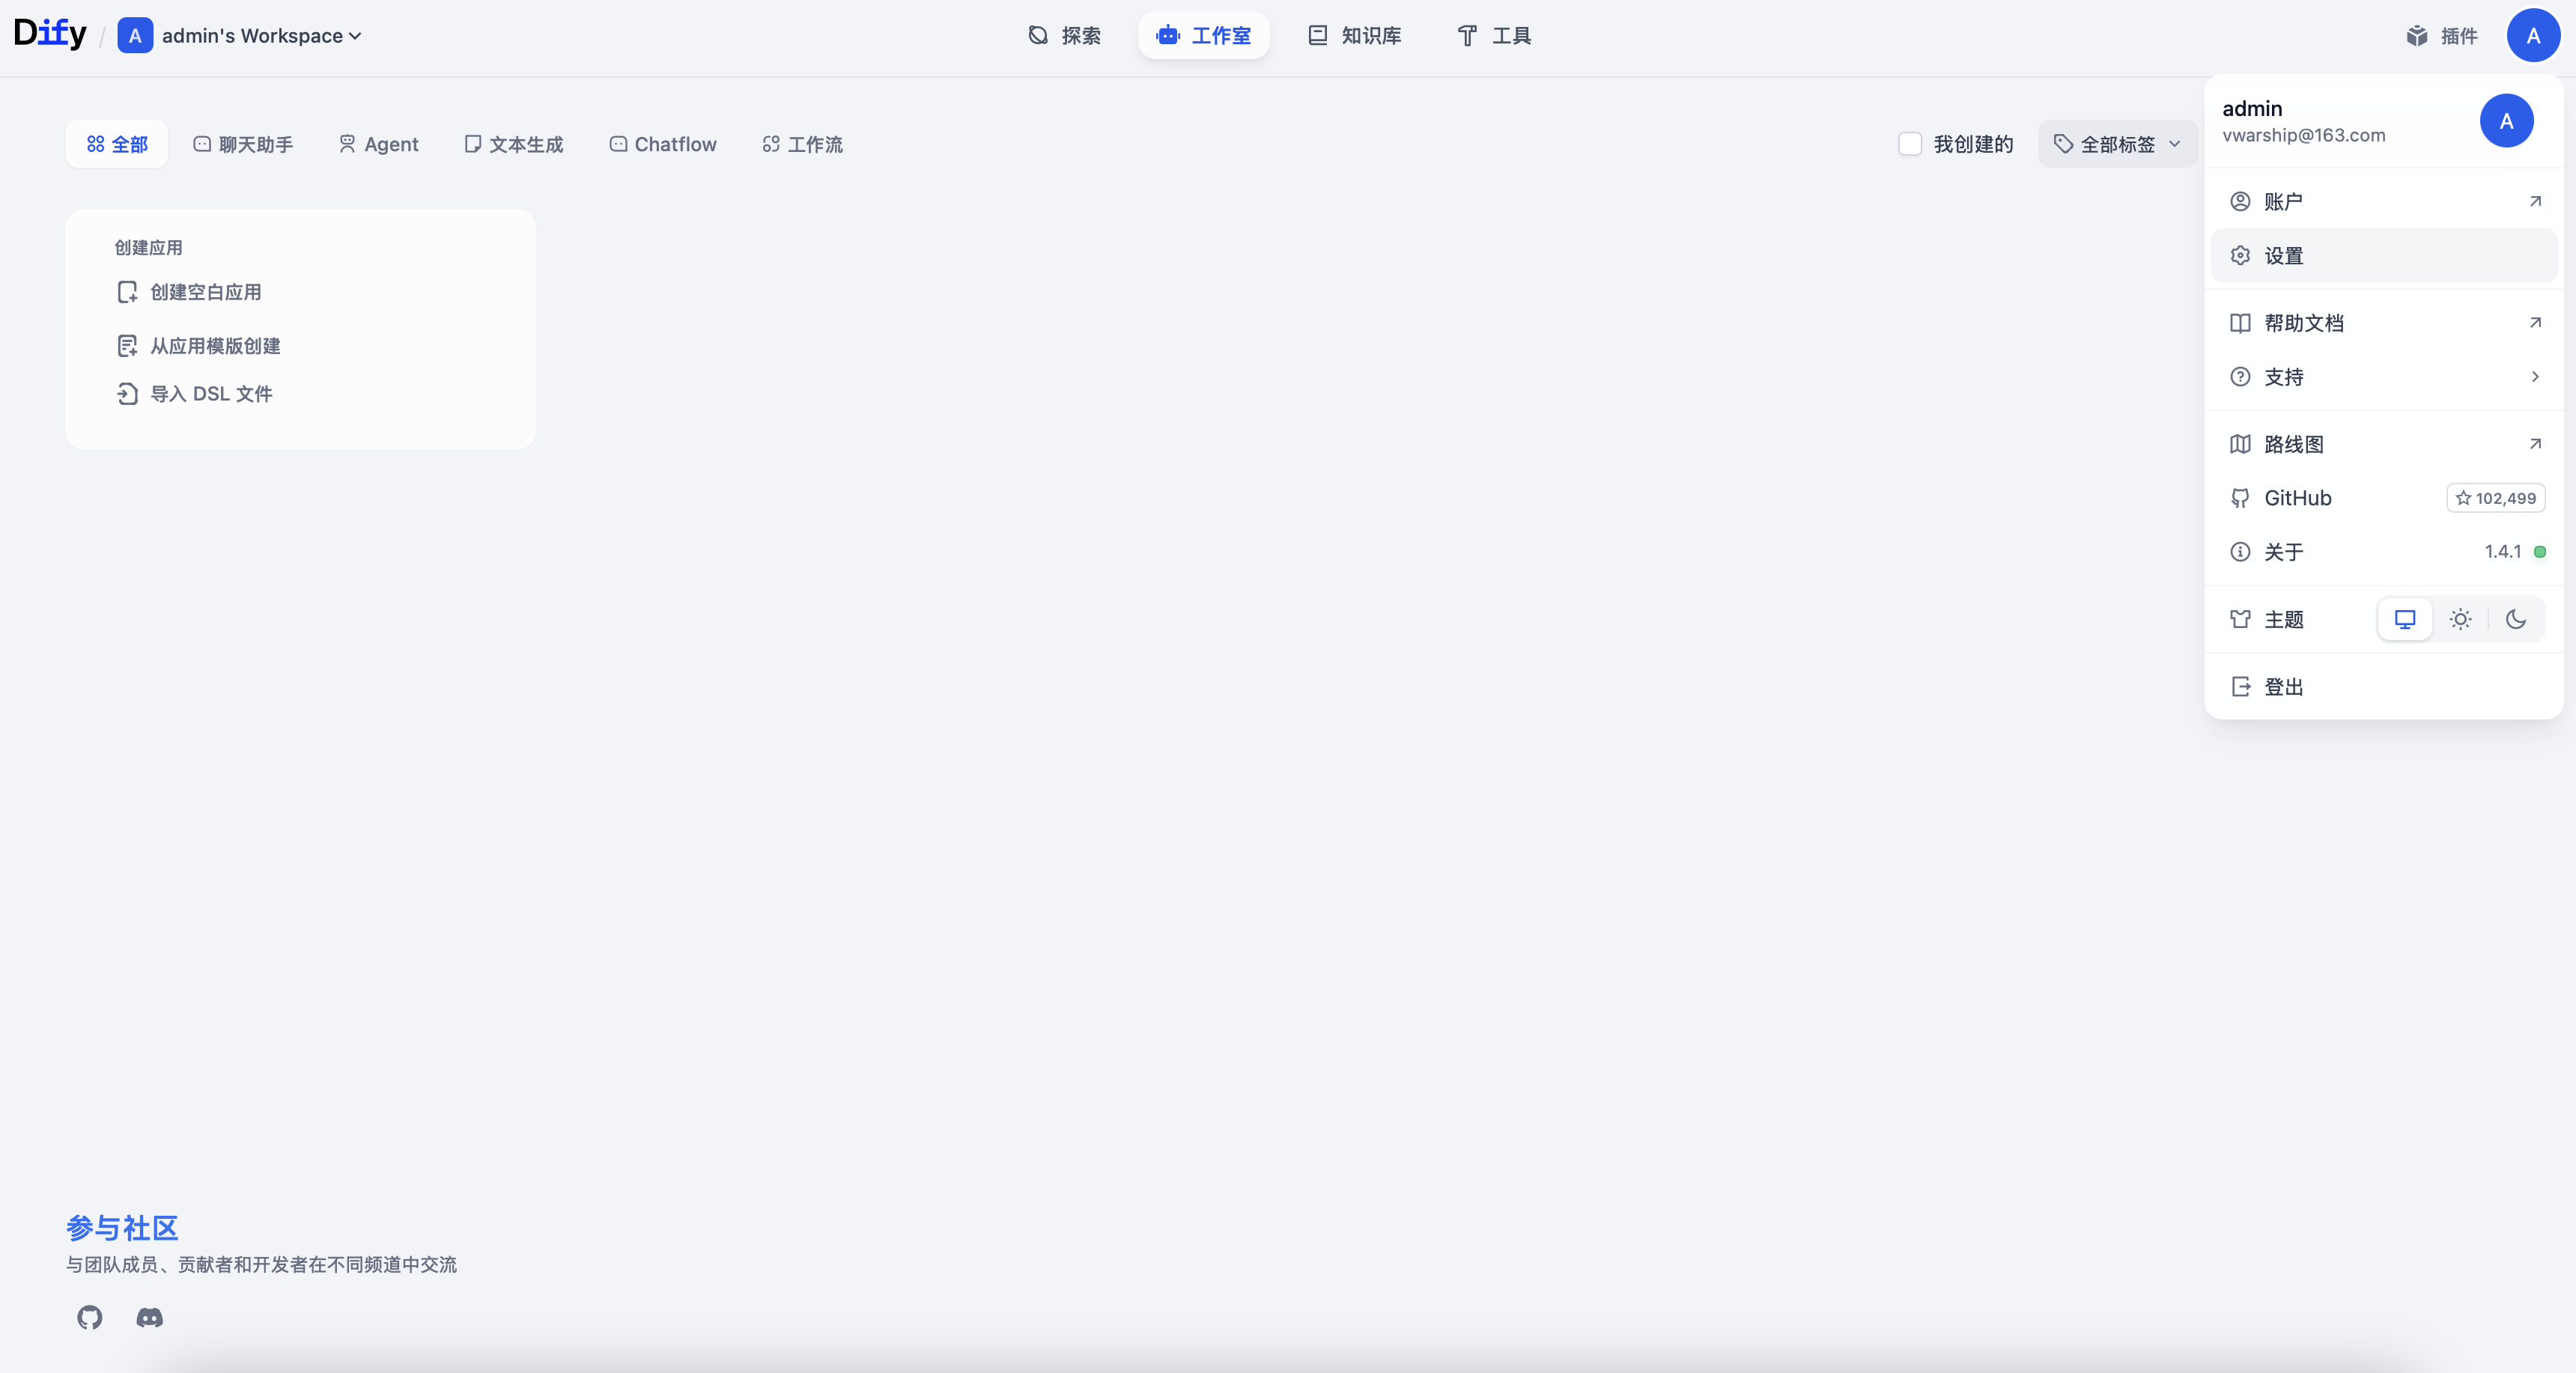Log out using the logout item
The image size is (2576, 1373).
pos(2283,687)
